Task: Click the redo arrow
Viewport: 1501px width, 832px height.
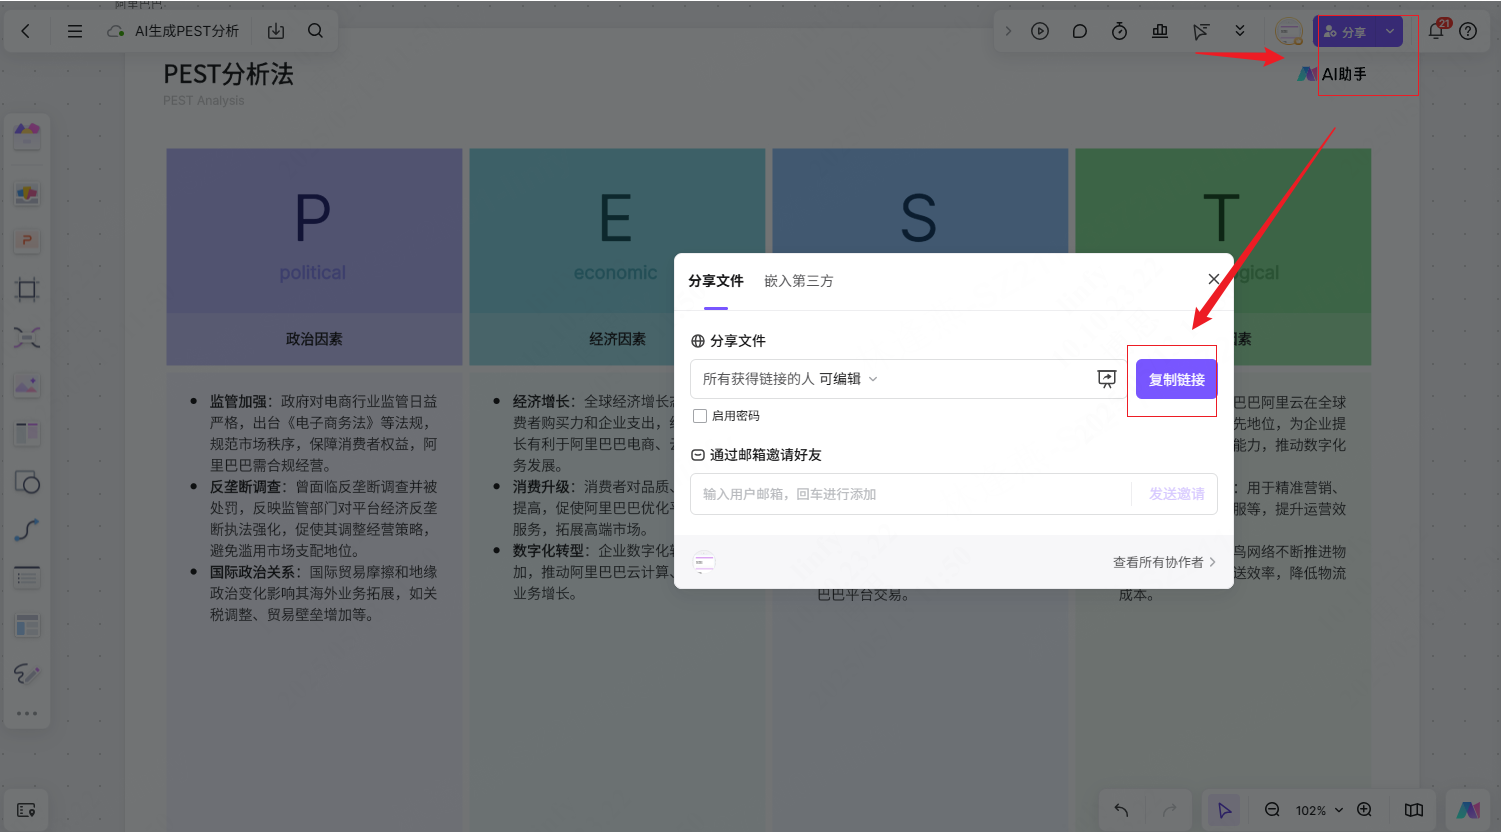Action: (1170, 810)
